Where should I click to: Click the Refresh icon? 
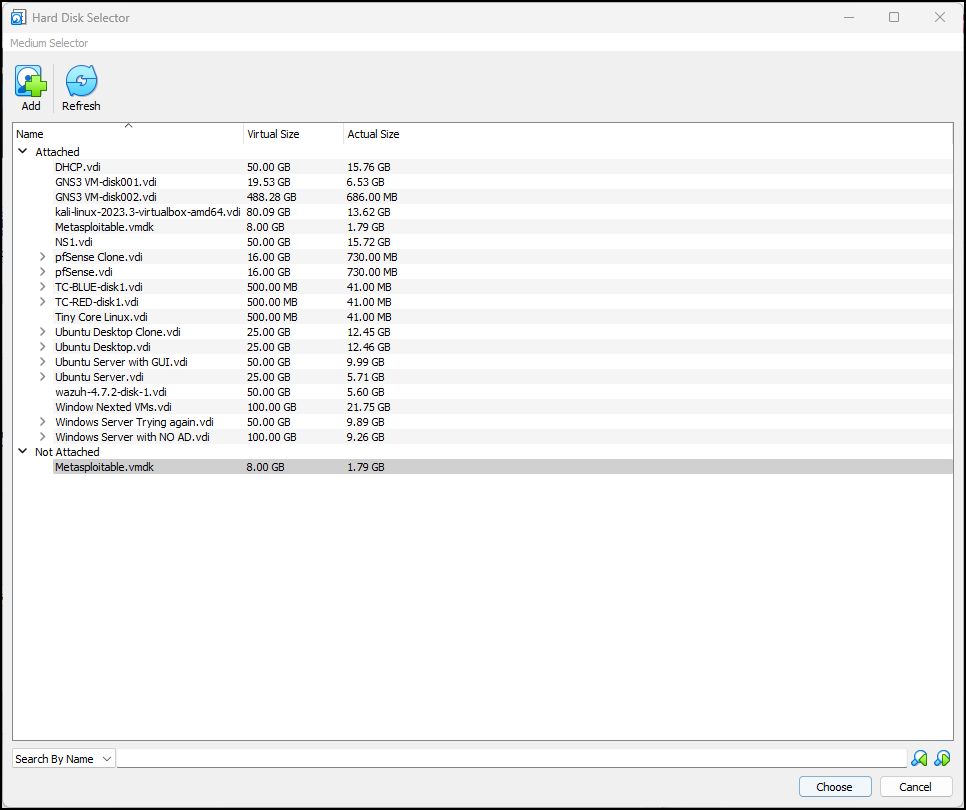pos(81,81)
